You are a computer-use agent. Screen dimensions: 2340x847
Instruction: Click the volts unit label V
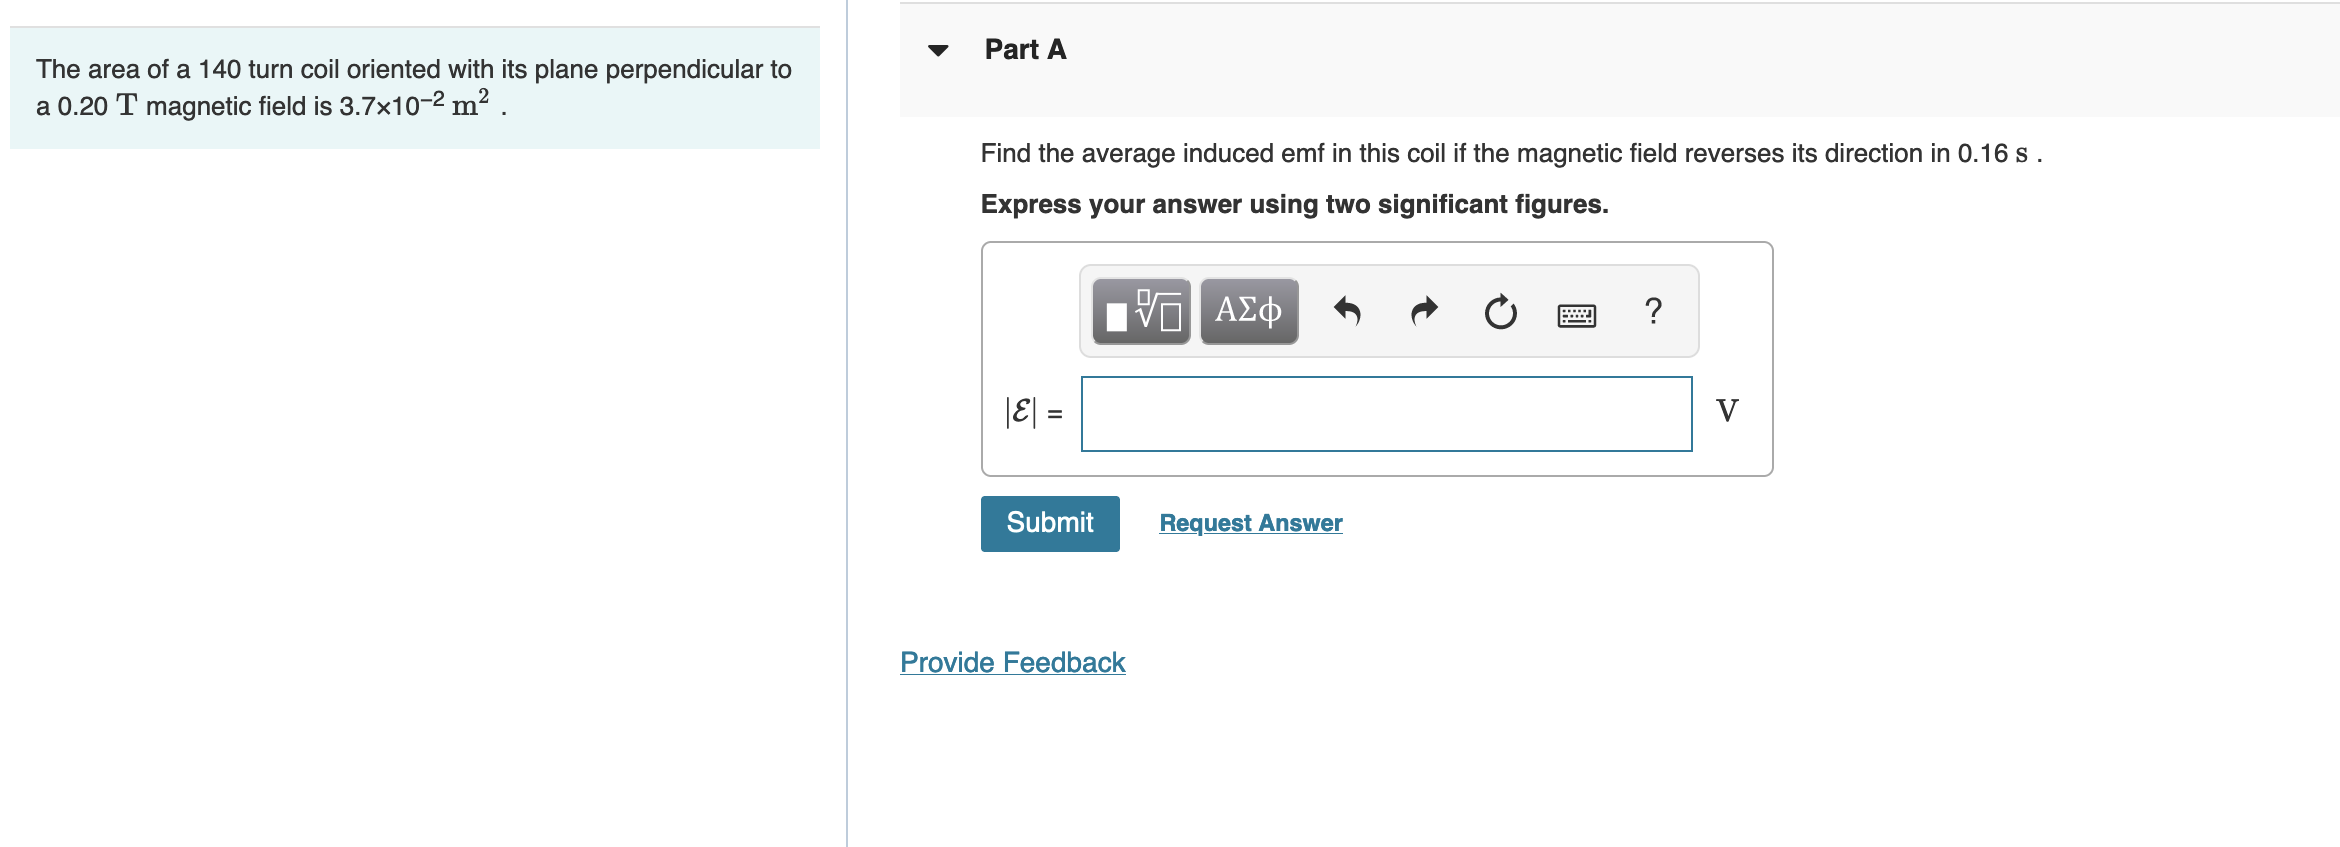pyautogui.click(x=1727, y=410)
